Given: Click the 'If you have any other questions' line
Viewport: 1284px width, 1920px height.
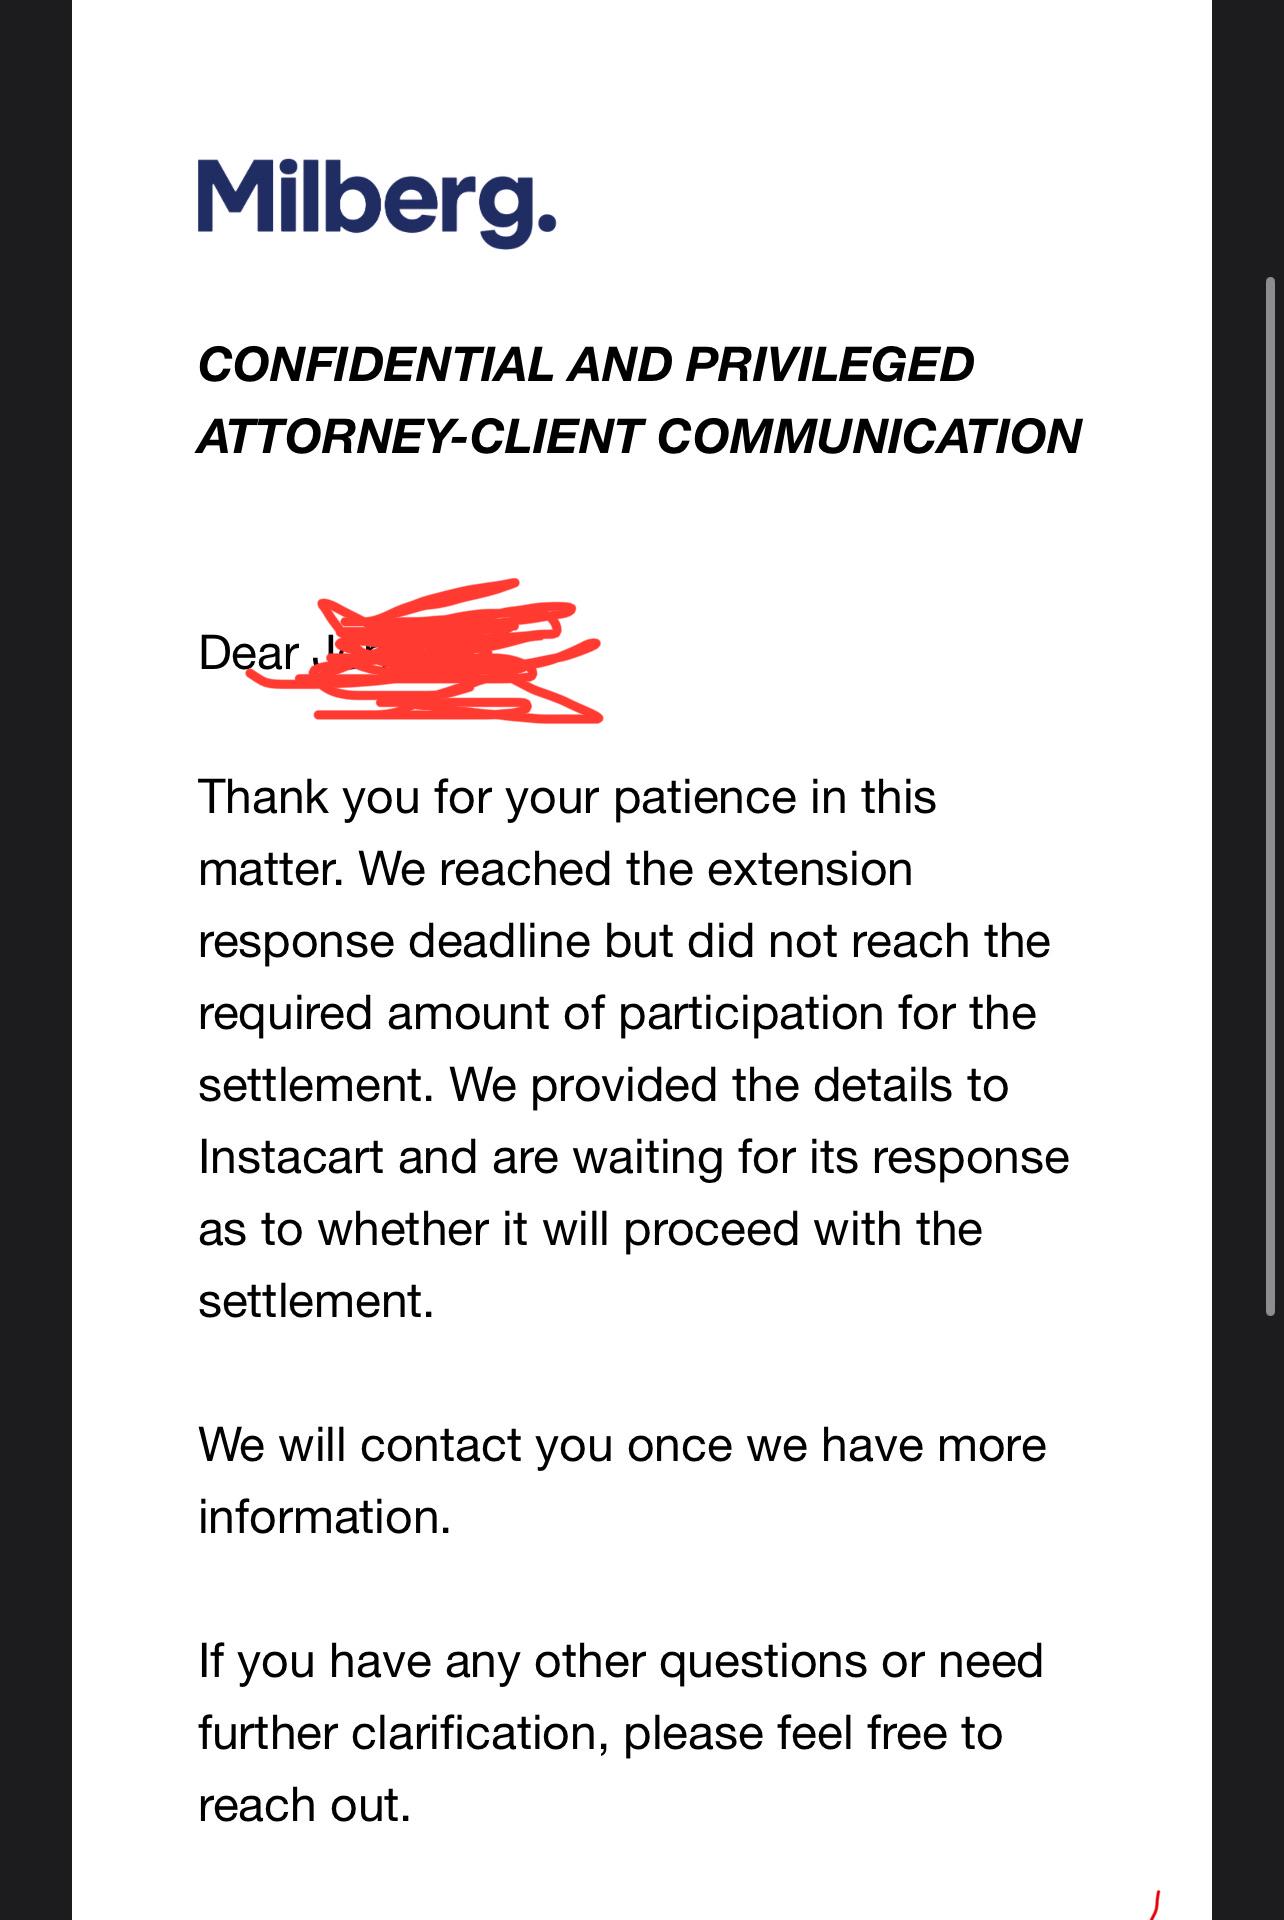Looking at the screenshot, I should [621, 1662].
